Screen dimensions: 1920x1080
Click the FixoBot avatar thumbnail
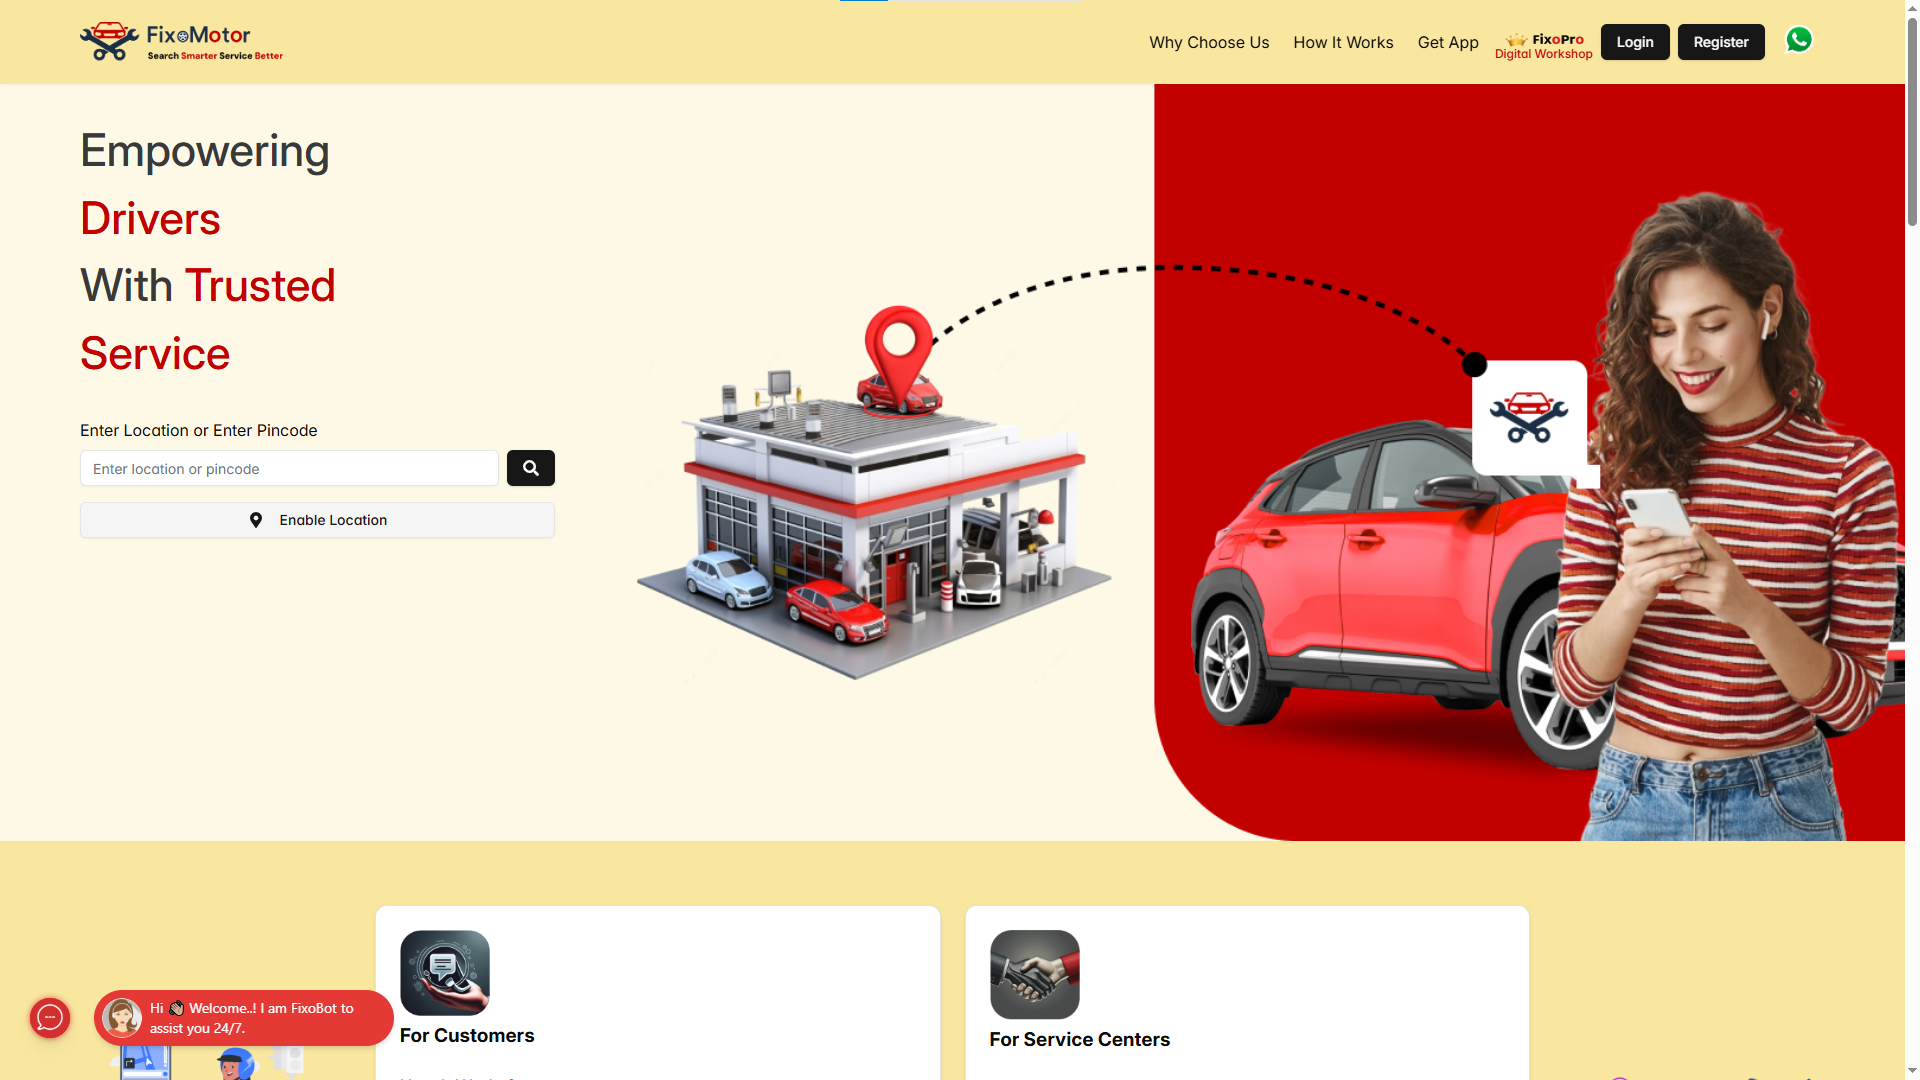tap(122, 1017)
